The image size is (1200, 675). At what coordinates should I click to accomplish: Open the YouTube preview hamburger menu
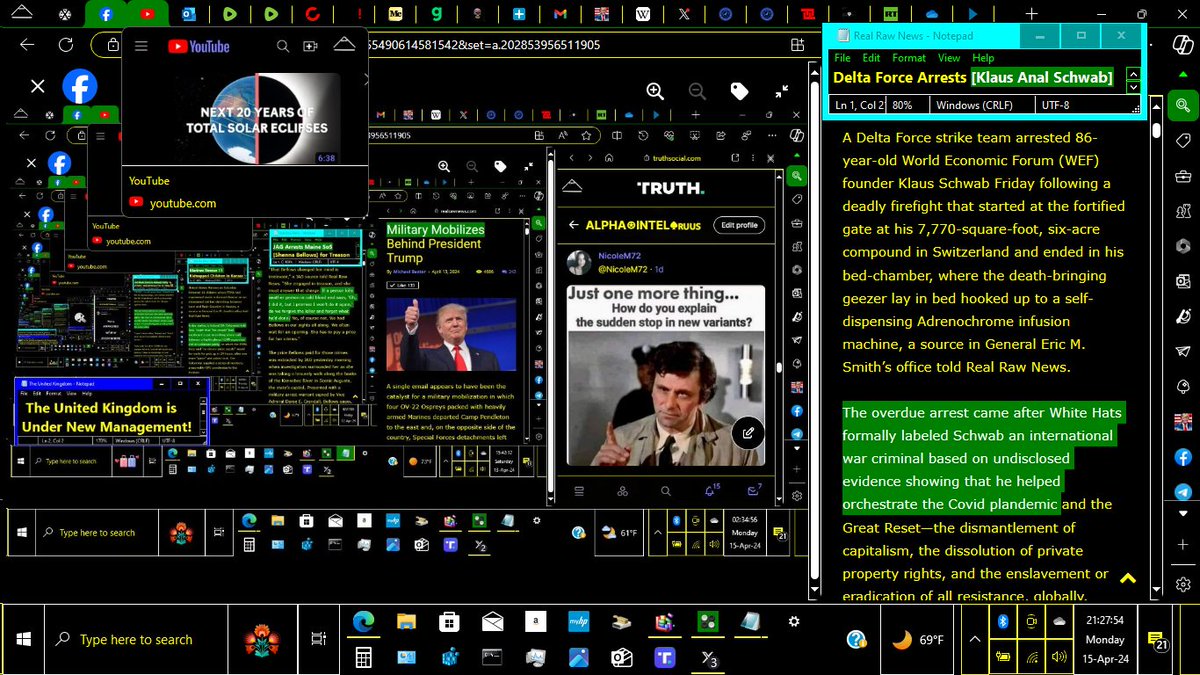(142, 46)
